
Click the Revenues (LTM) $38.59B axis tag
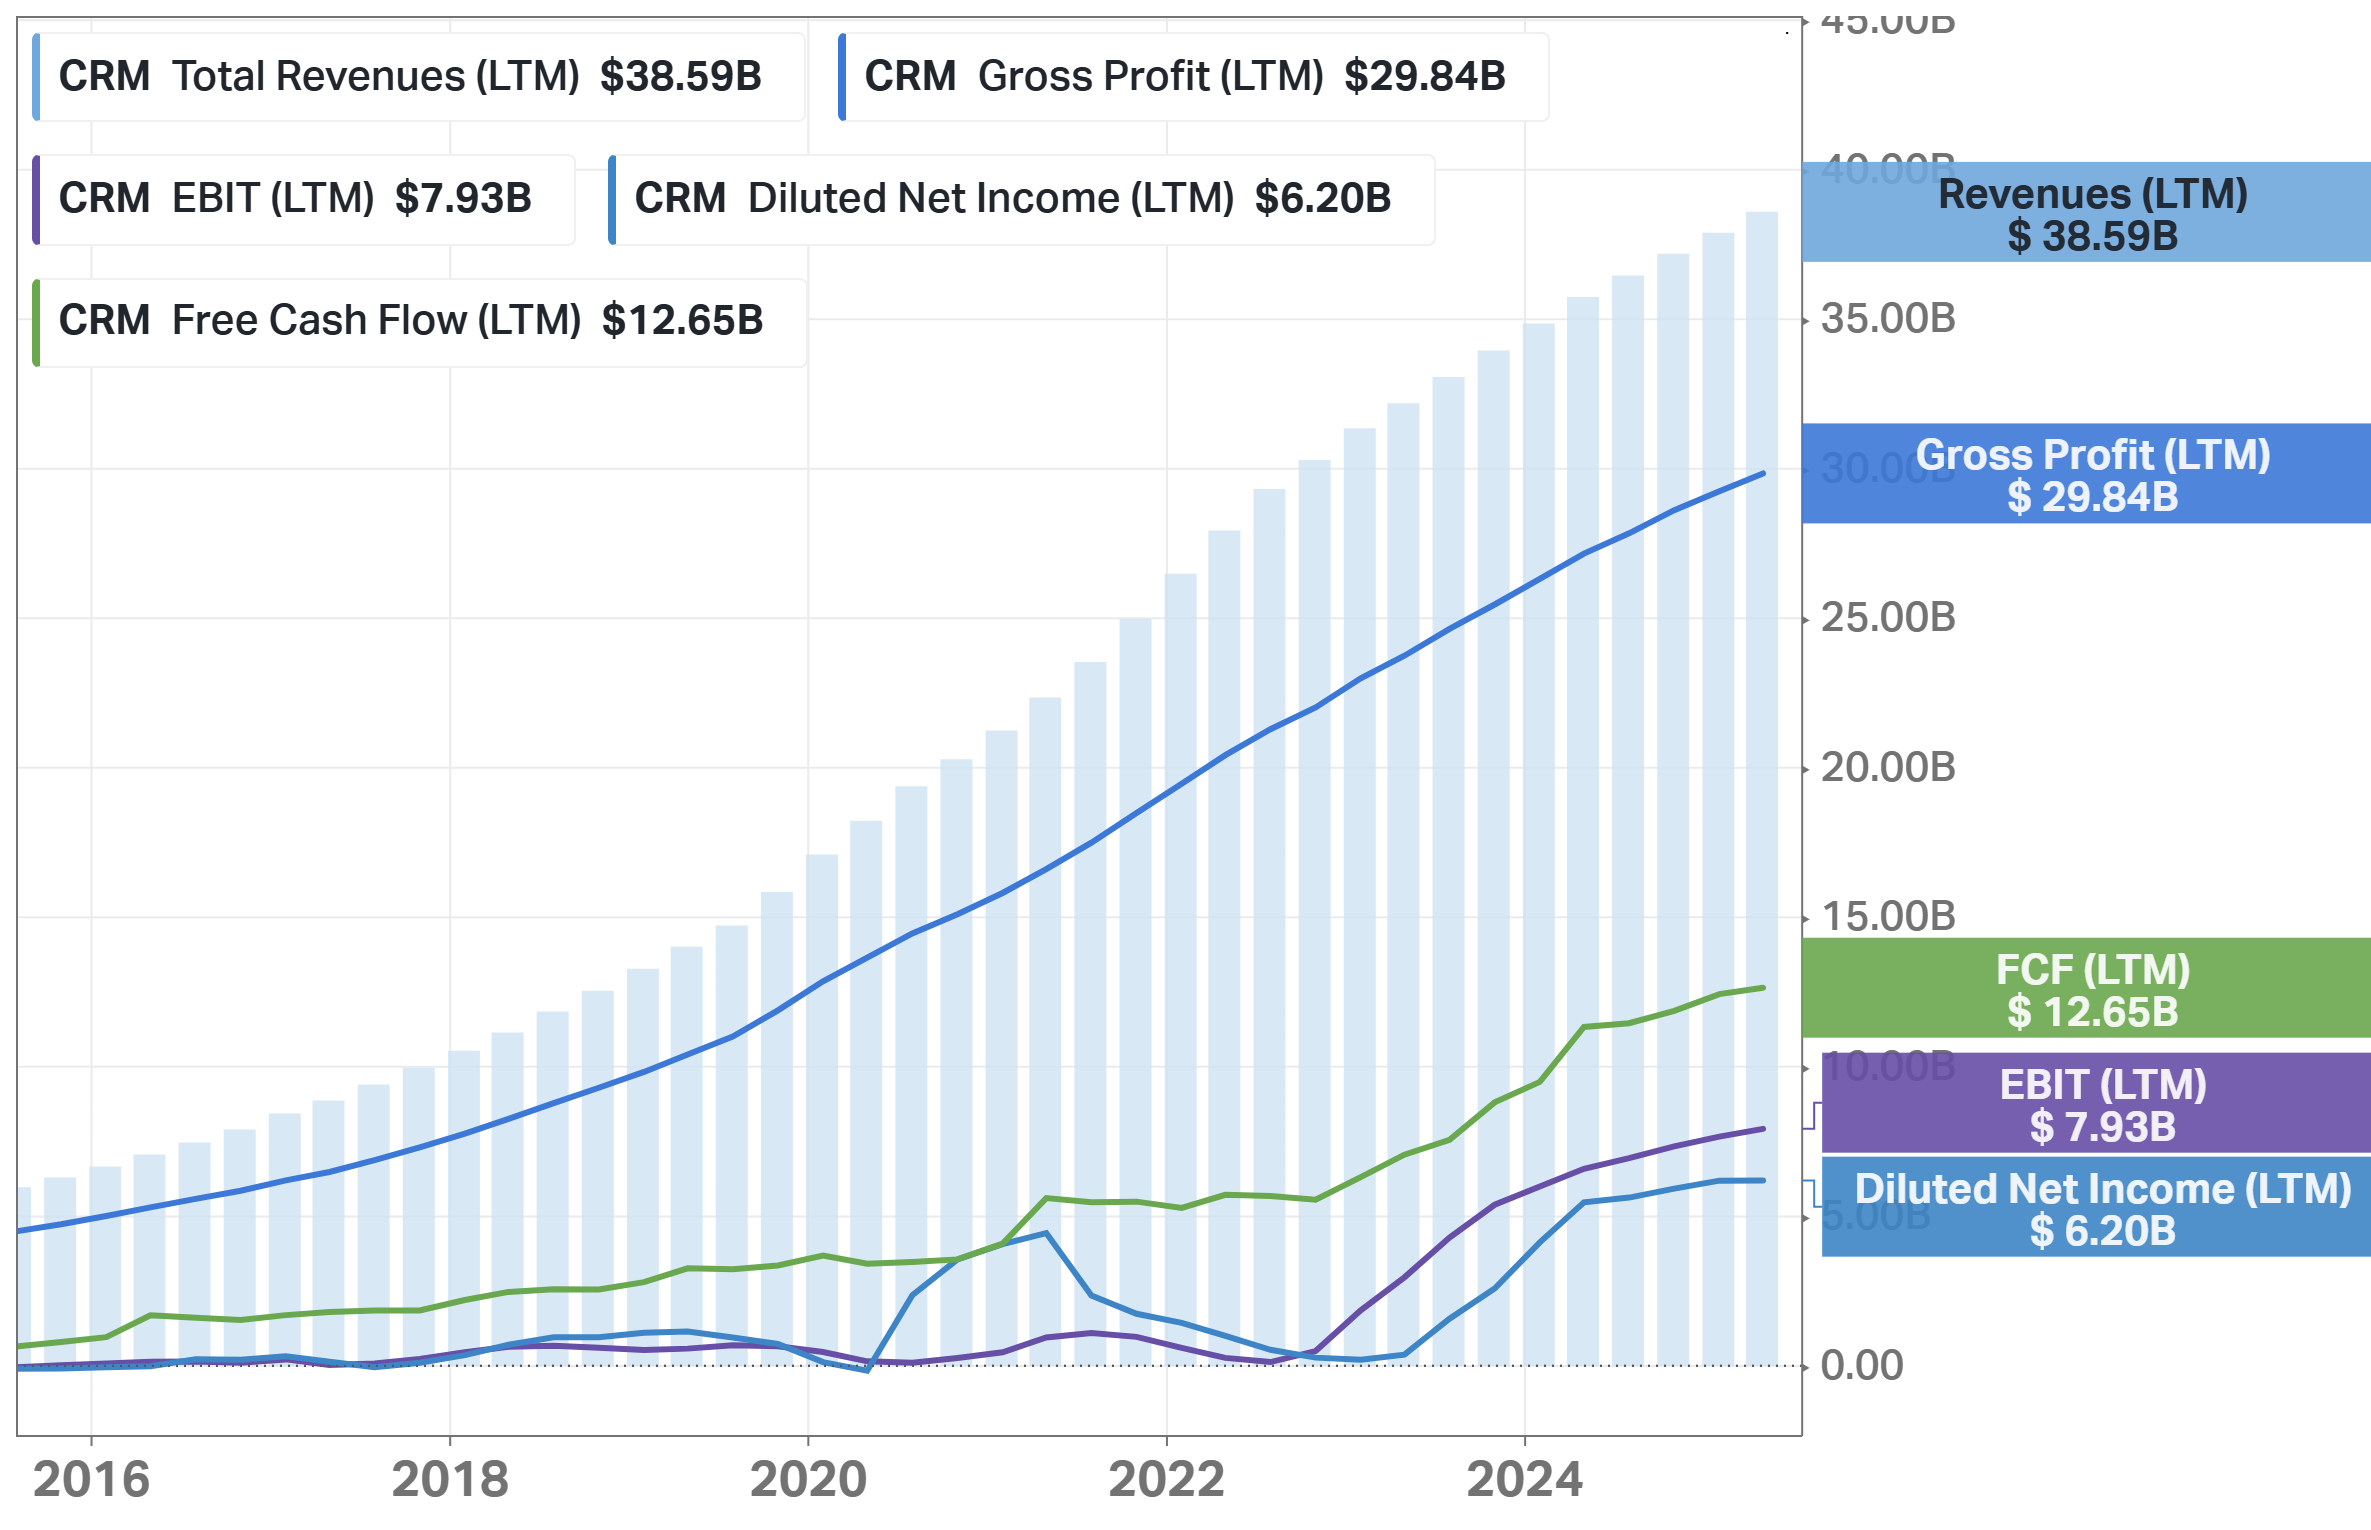pos(2090,213)
